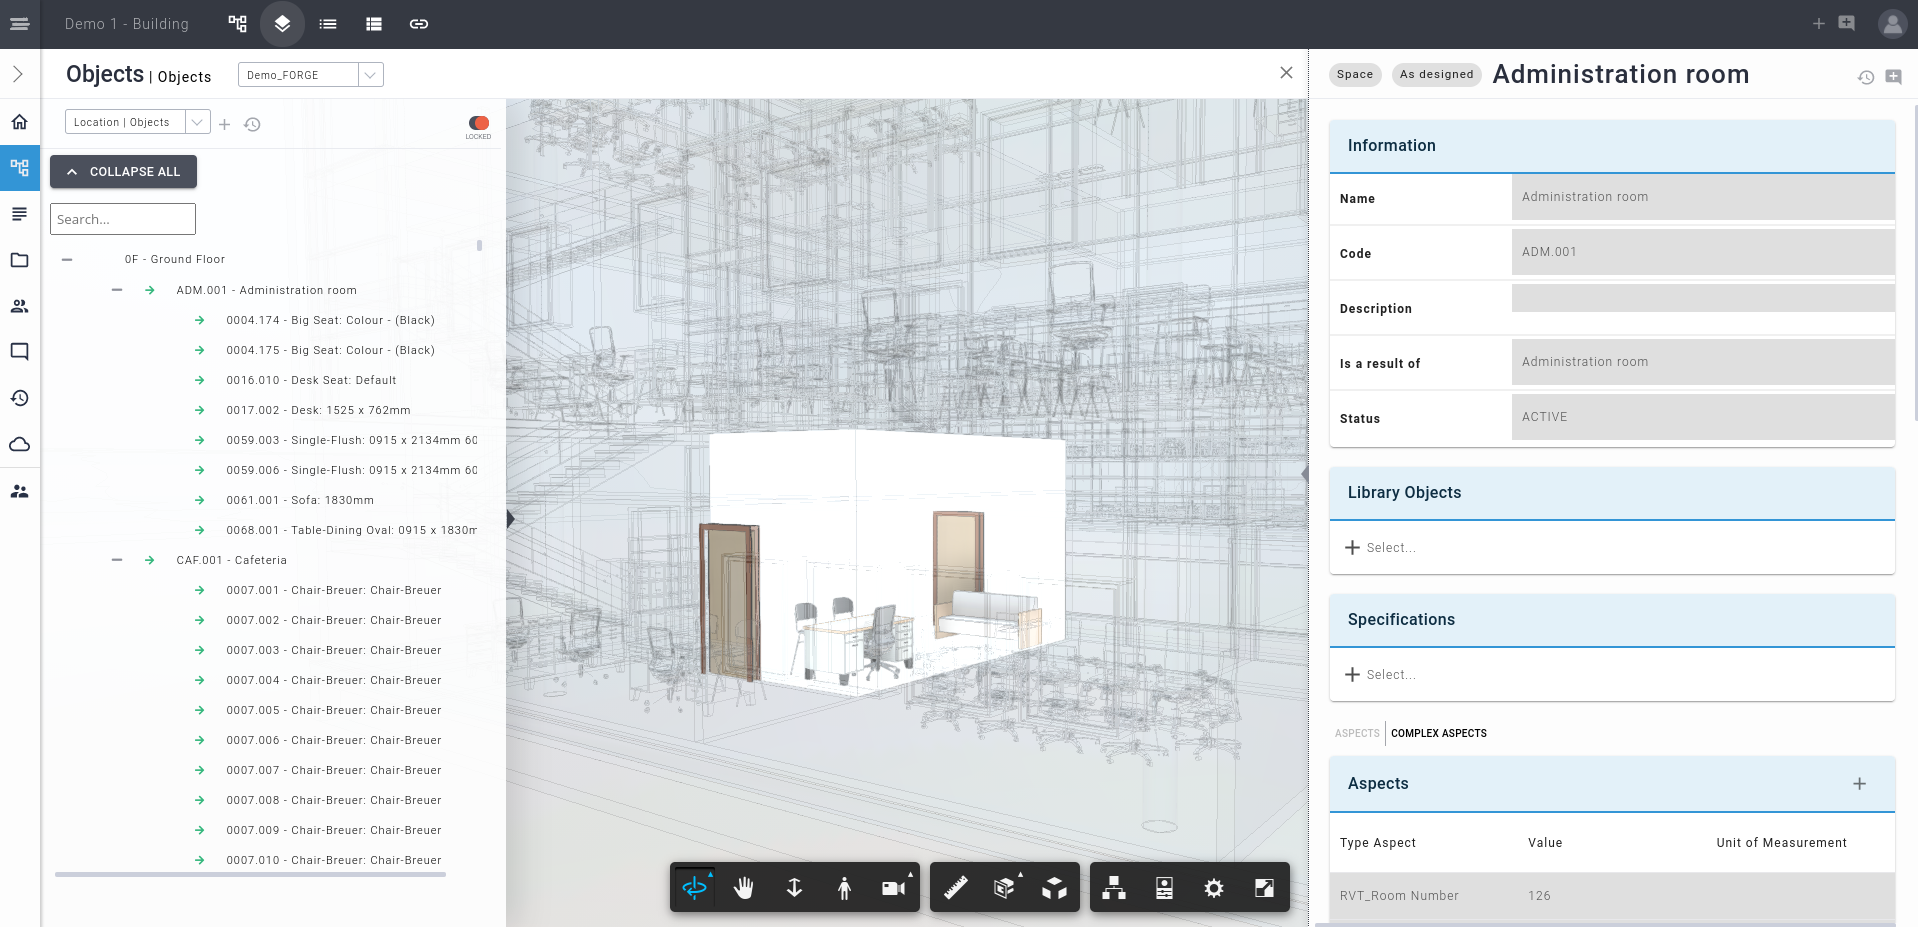Click Demo 1 - Building title

pos(127,24)
